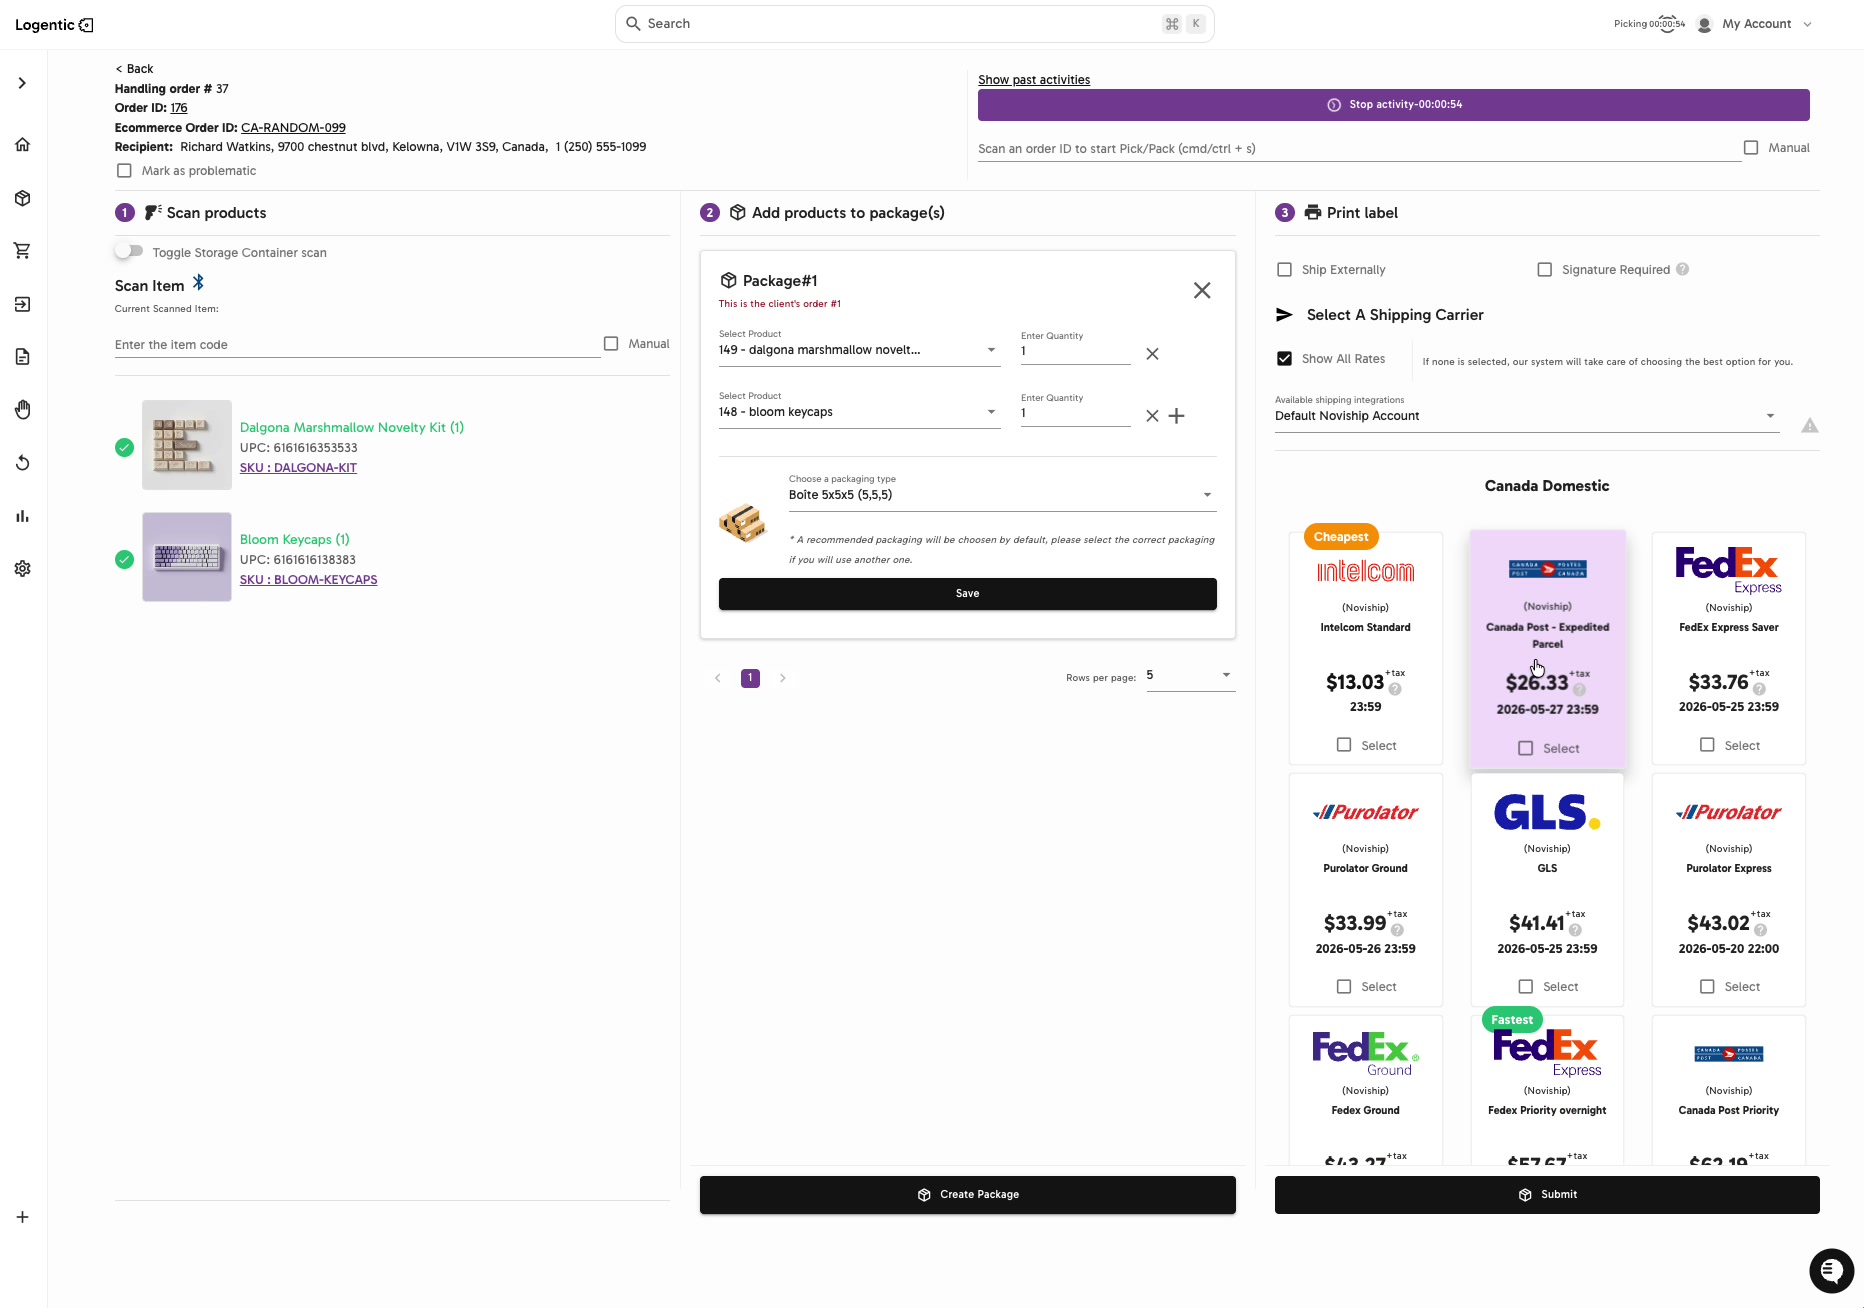The width and height of the screenshot is (1864, 1308).
Task: Open SKU BLOOM-KEYCAPS link
Action: click(308, 580)
